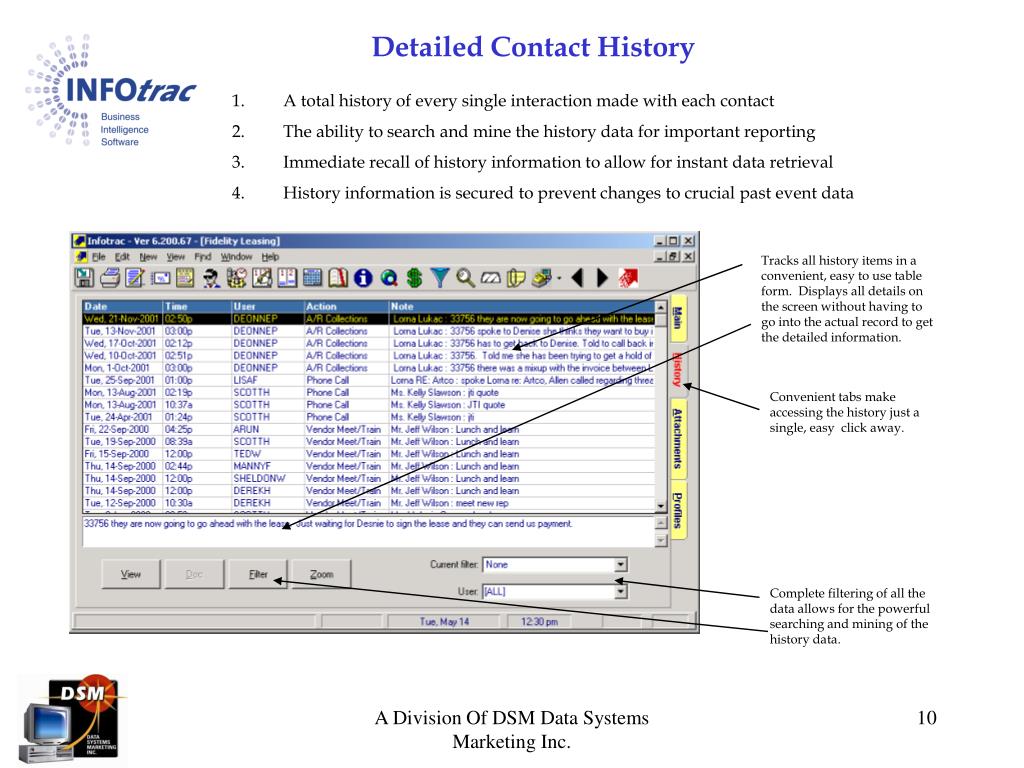
Task: Click history table scrollbar up arrow
Action: click(x=661, y=307)
